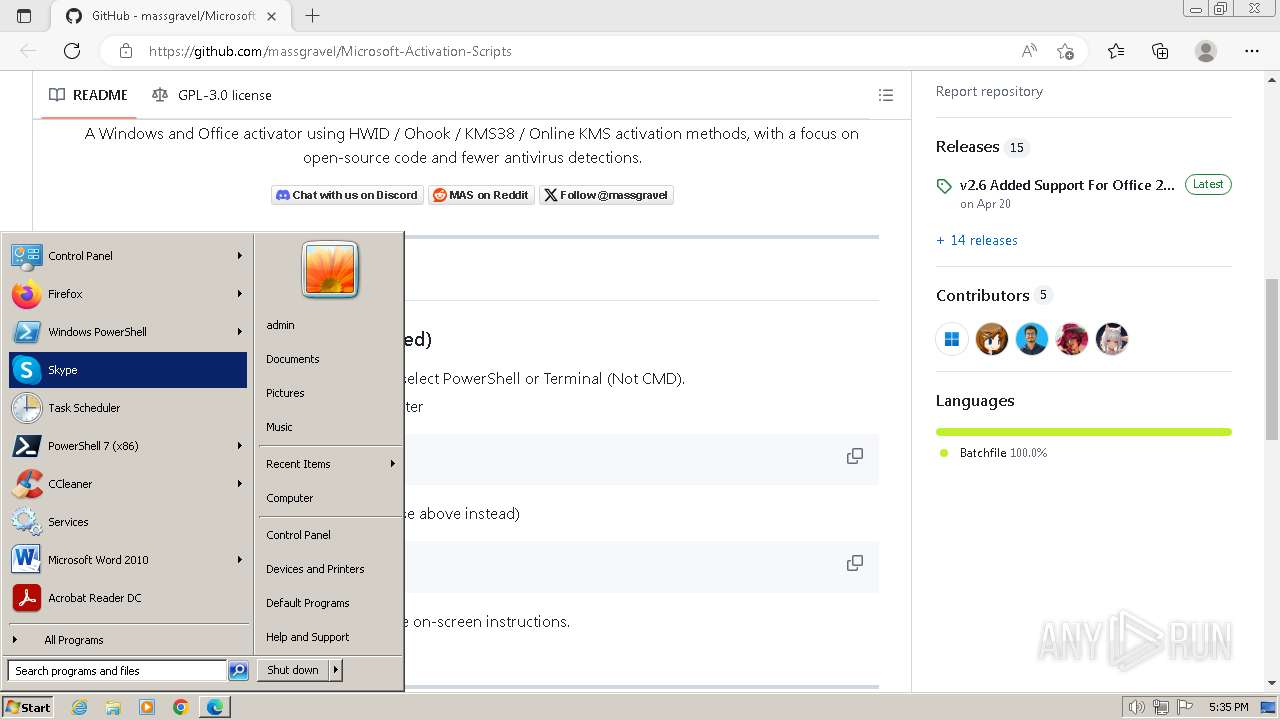The width and height of the screenshot is (1280, 720).
Task: Toggle Read aloud icon in address bar
Action: 1029,51
